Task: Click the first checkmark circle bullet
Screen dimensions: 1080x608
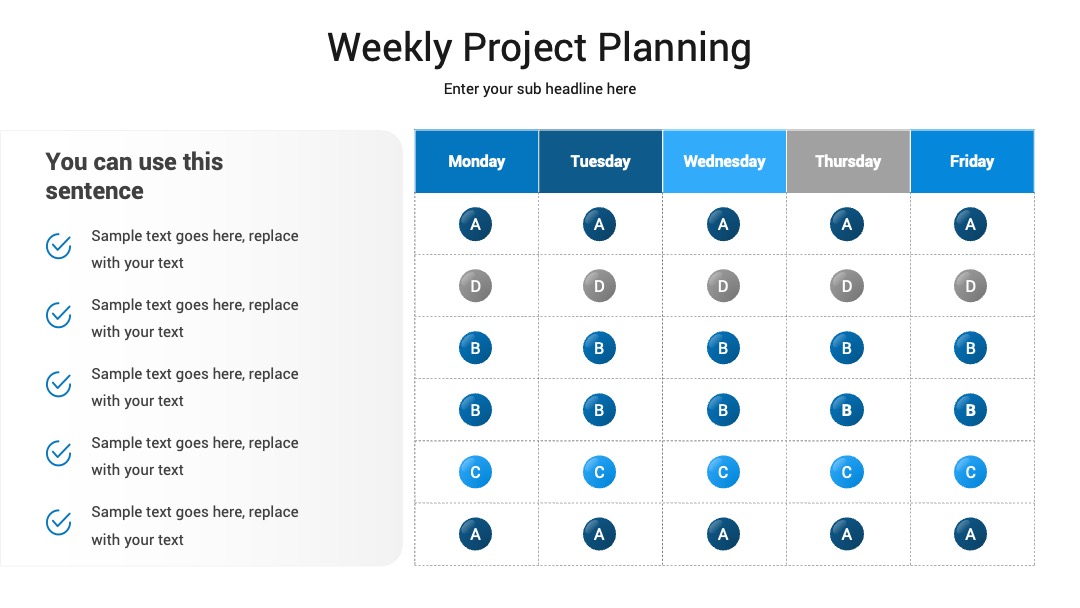Action: point(59,246)
